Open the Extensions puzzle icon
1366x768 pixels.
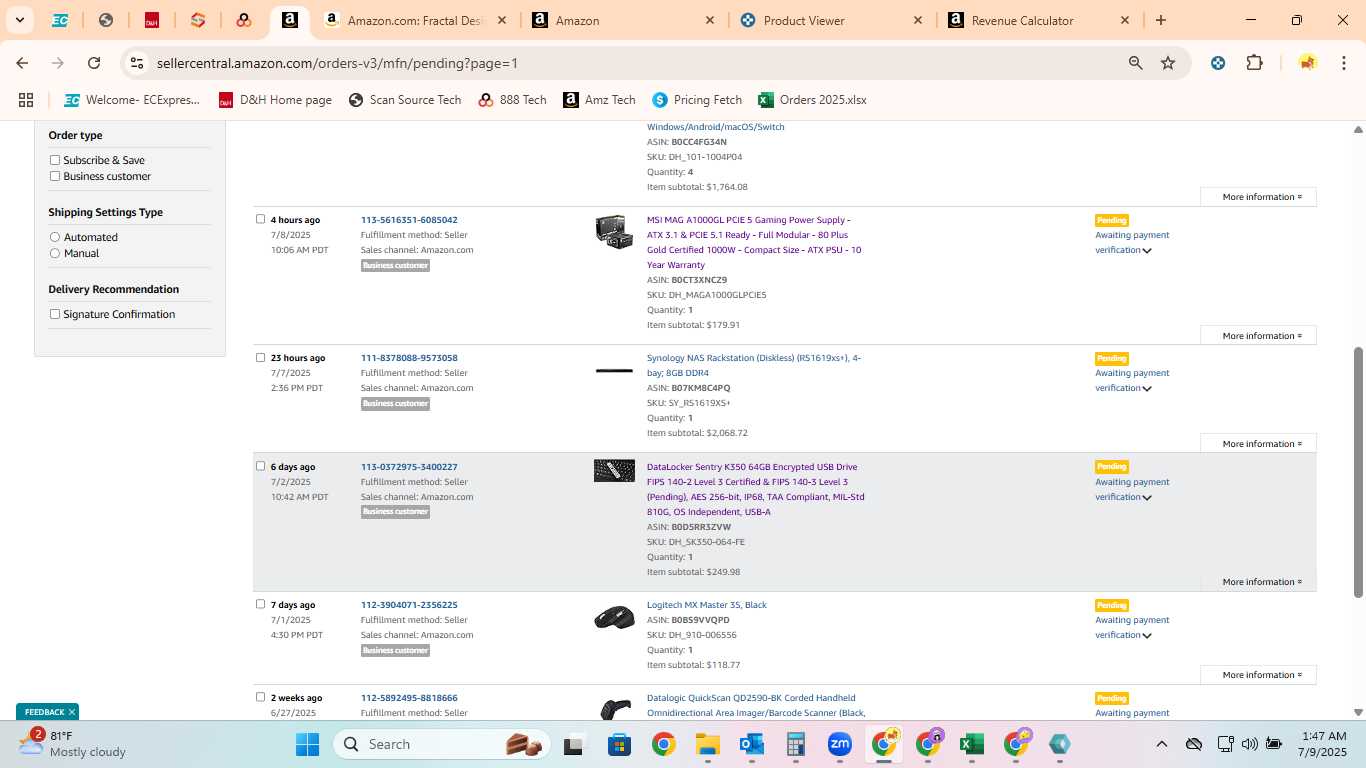click(x=1254, y=63)
